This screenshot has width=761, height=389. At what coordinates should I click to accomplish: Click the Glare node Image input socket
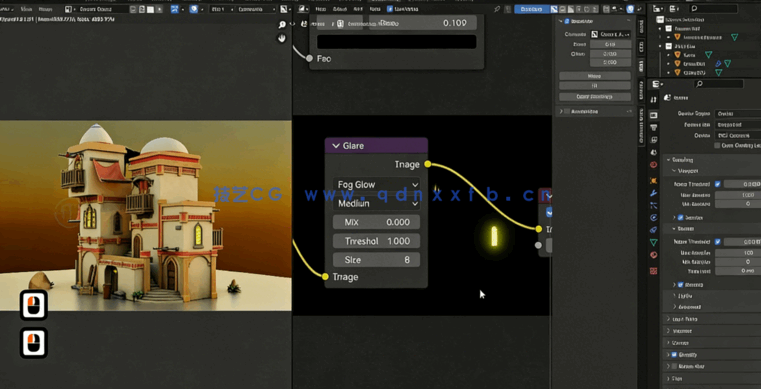(x=325, y=276)
